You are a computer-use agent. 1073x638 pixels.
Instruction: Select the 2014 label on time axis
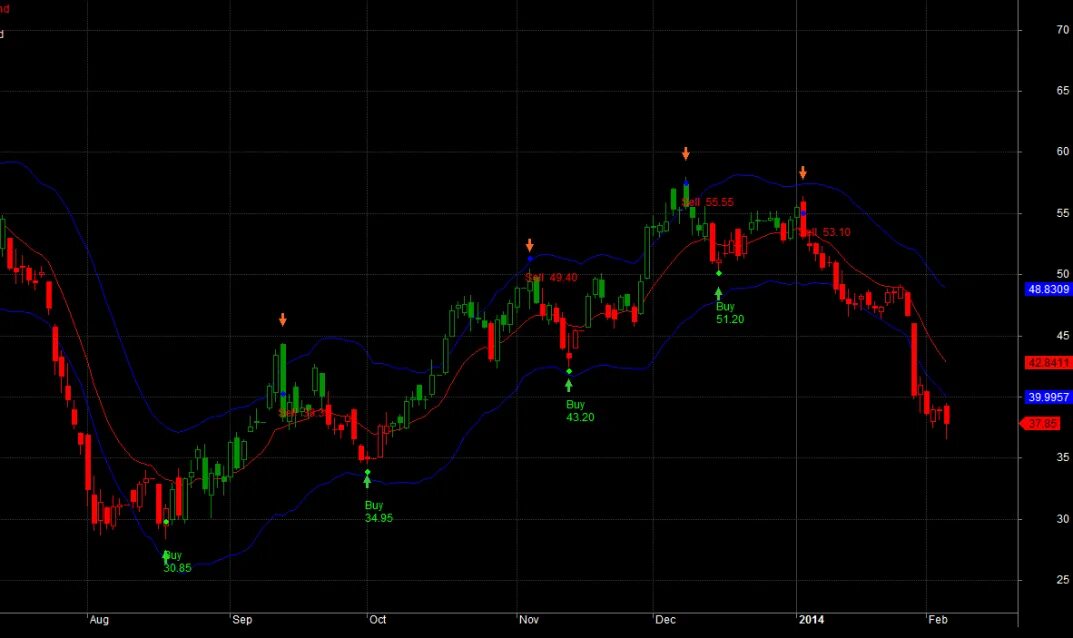[x=813, y=620]
